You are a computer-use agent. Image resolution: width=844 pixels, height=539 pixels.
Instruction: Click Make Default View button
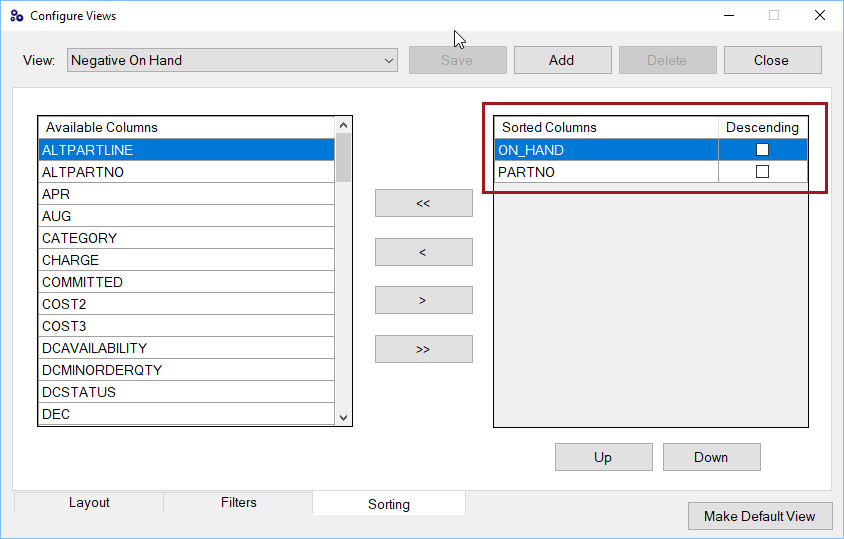760,516
